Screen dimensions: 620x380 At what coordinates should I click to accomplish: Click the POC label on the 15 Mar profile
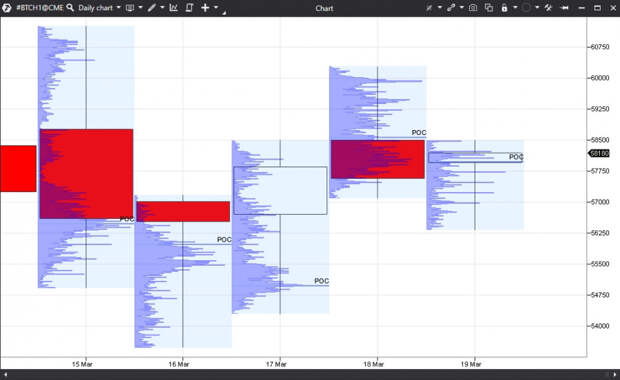coord(127,219)
